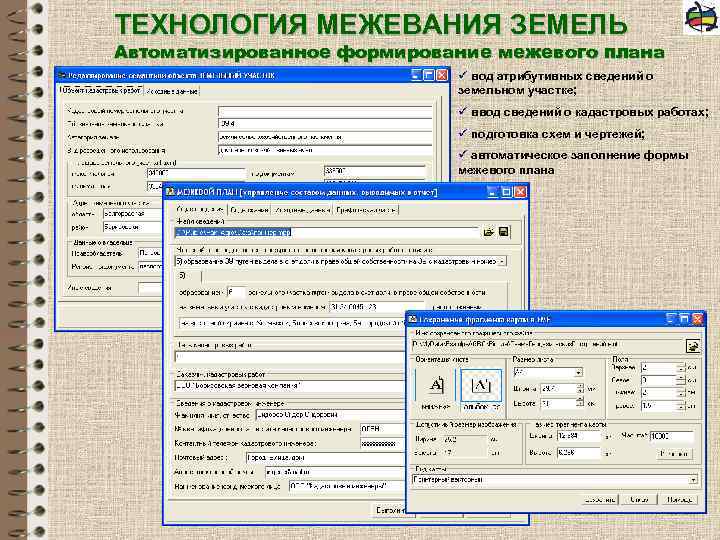Click the colorful logo in the slide corner
The width and height of the screenshot is (720, 540).
[x=701, y=17]
